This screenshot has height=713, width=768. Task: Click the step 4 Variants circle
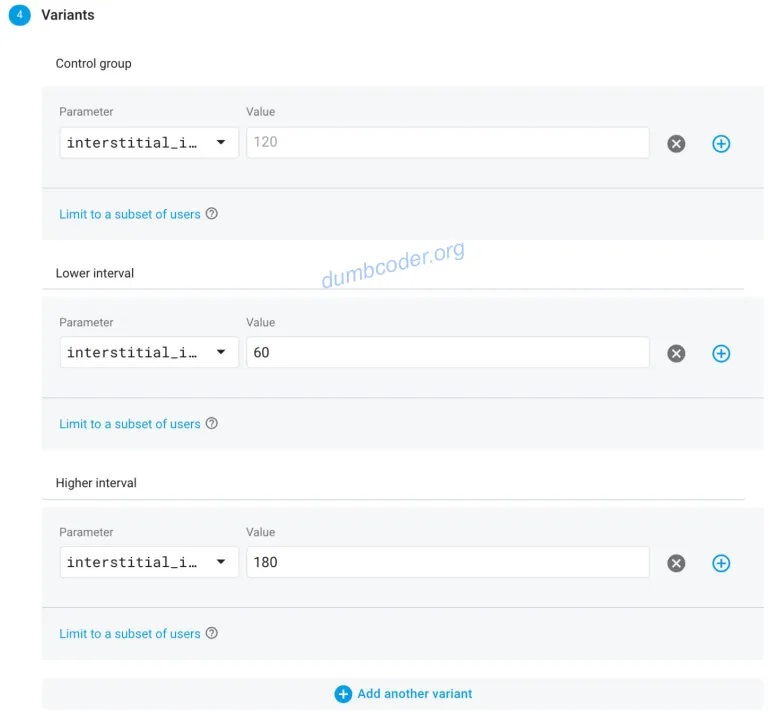tap(20, 15)
